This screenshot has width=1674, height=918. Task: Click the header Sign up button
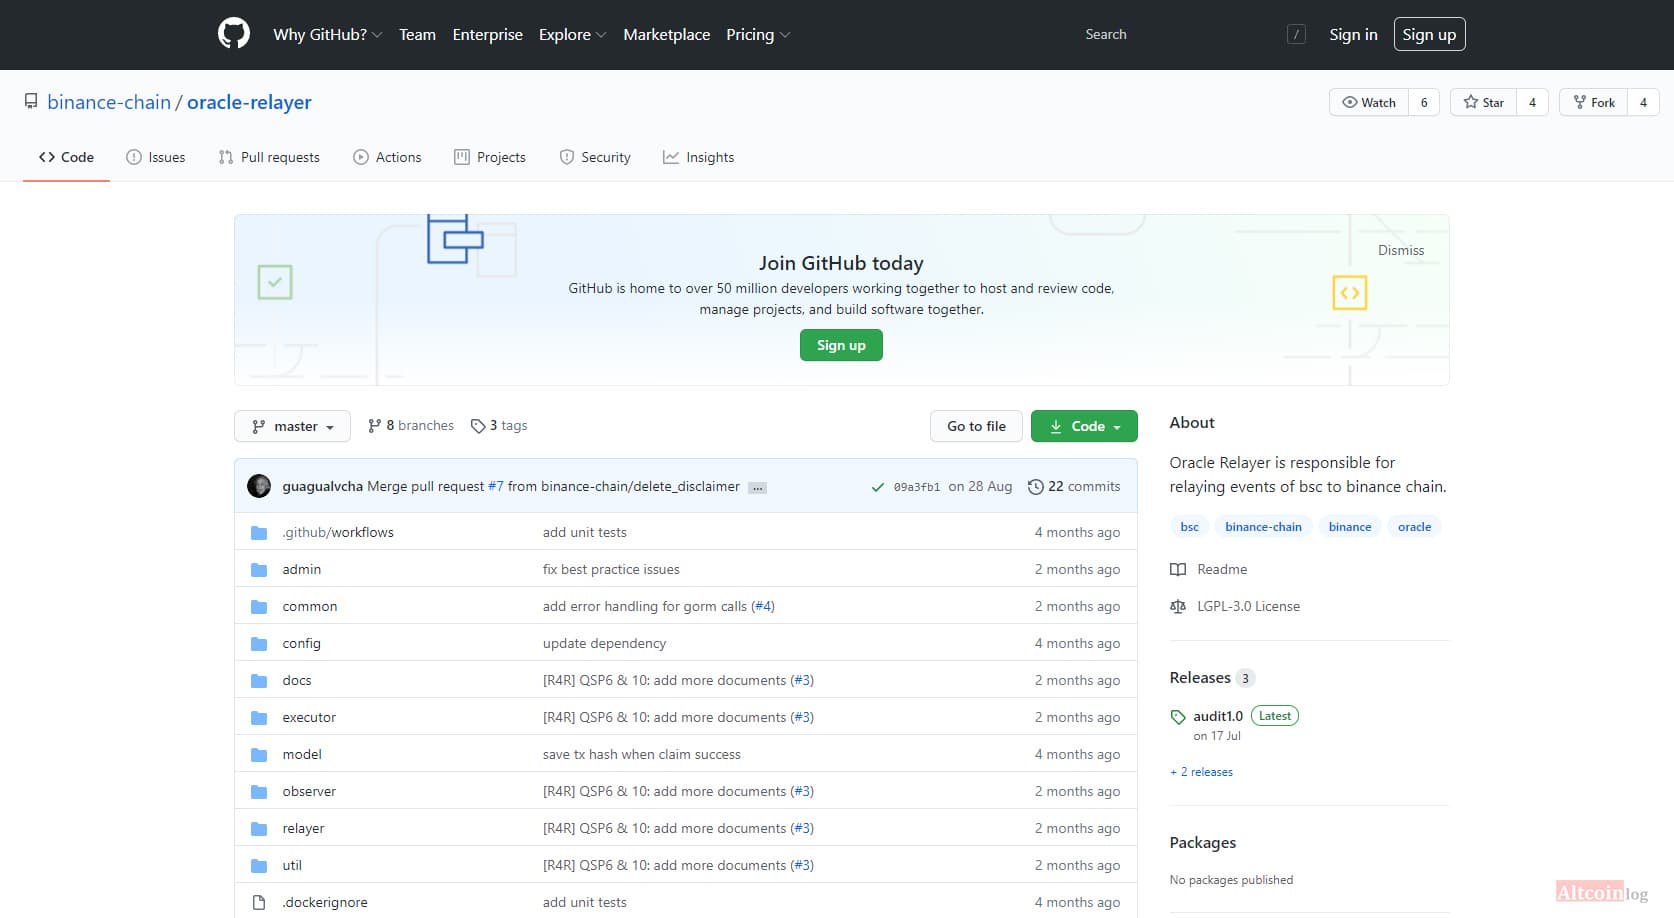point(1429,34)
